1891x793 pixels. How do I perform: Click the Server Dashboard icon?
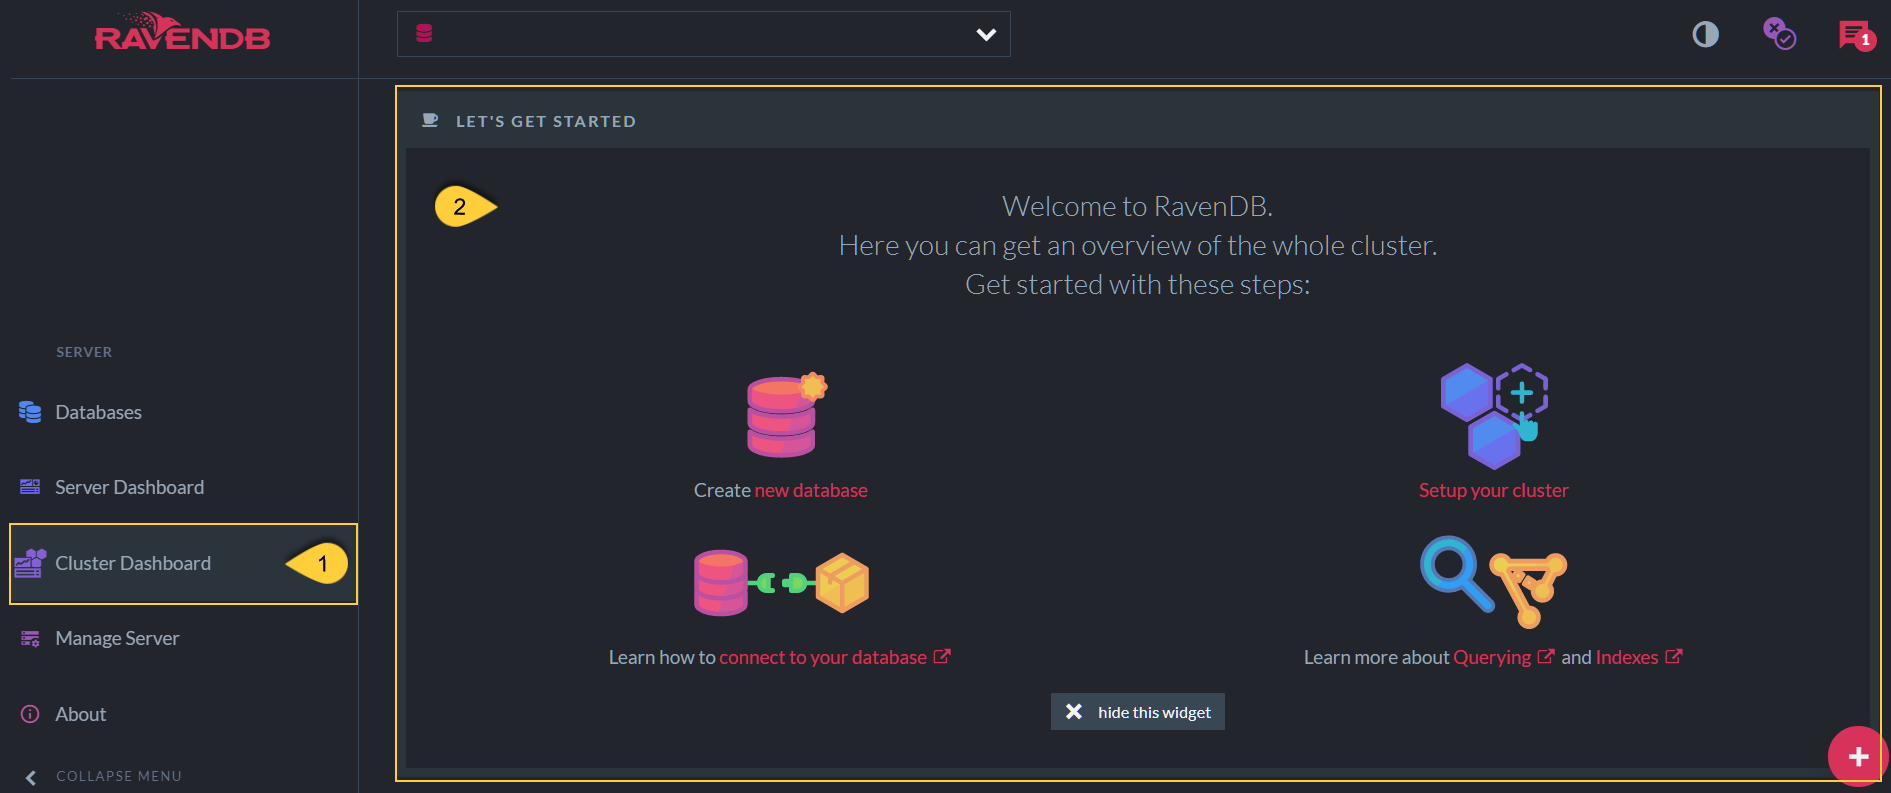tap(30, 487)
